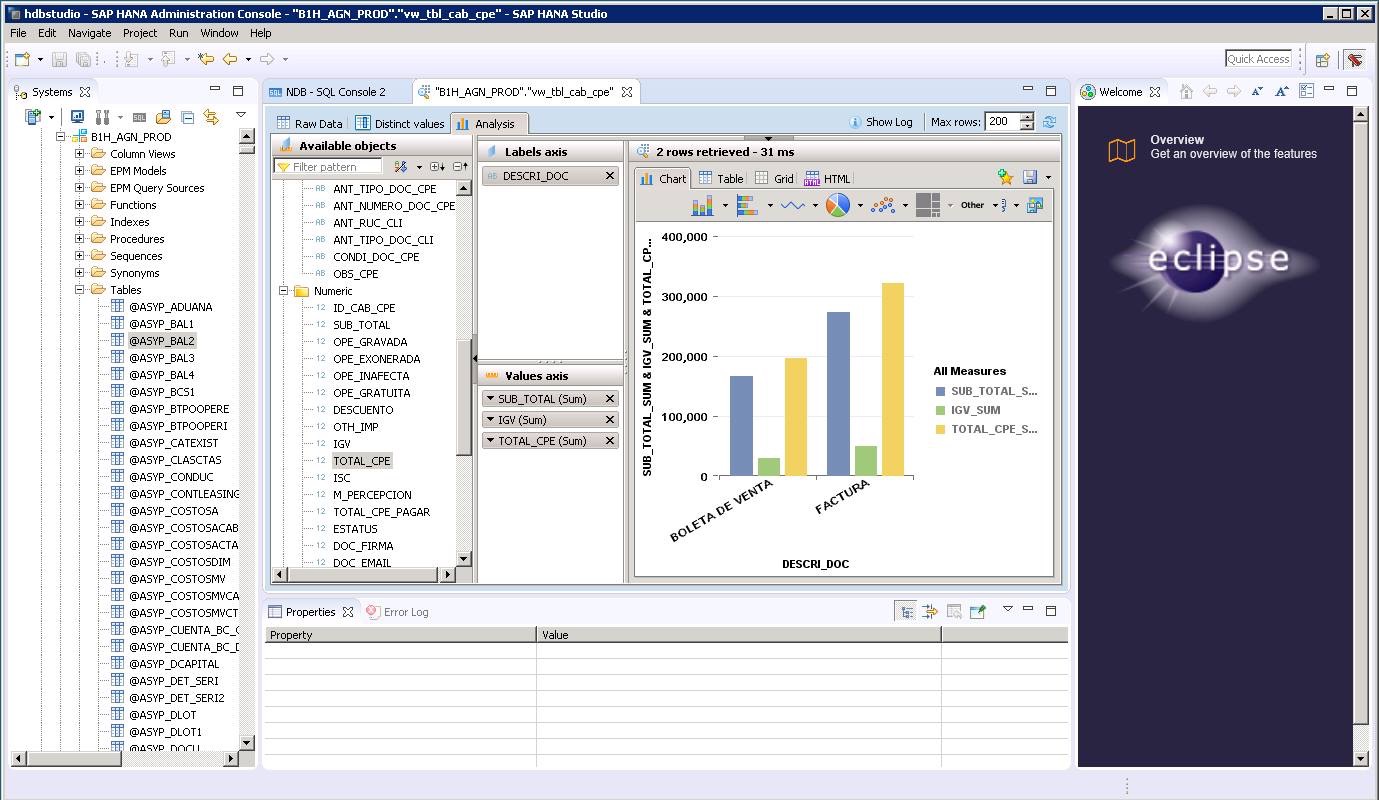
Task: Open the Project menu
Action: pyautogui.click(x=140, y=33)
